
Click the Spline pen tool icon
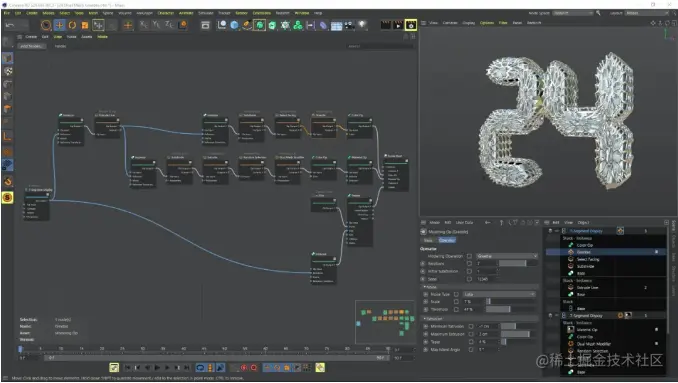pos(247,25)
